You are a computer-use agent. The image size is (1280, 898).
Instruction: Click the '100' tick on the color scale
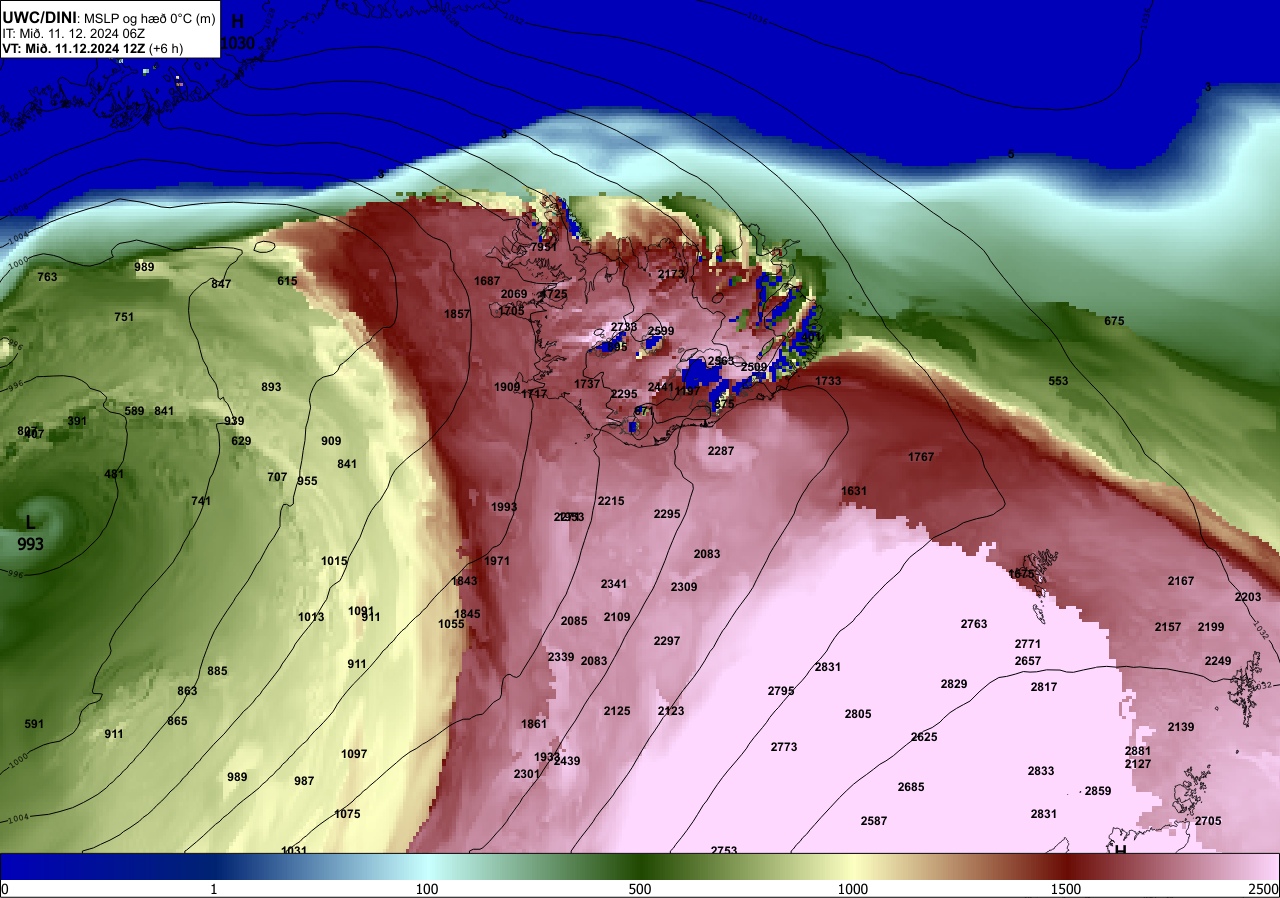427,889
